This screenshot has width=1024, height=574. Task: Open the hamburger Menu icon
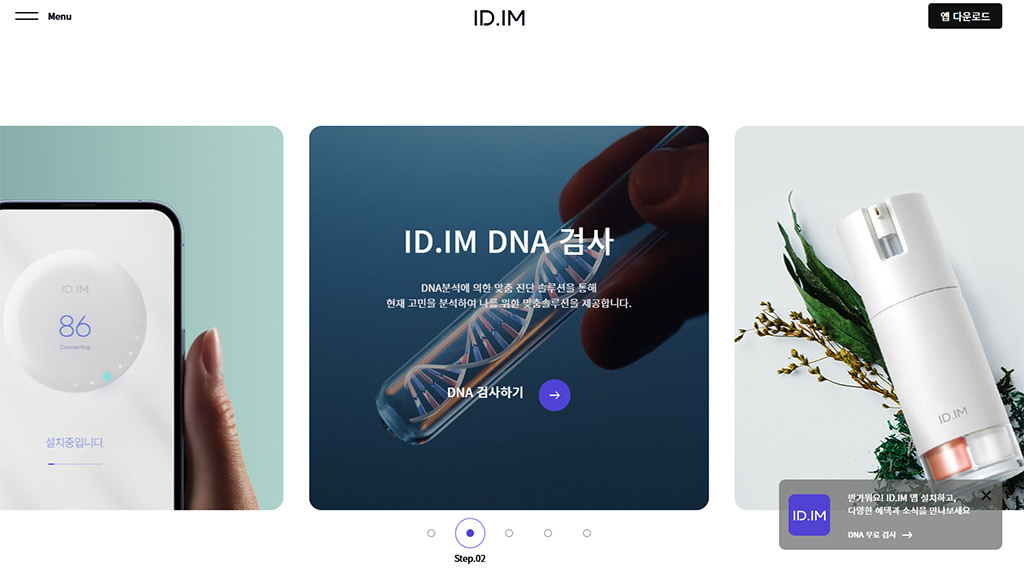point(27,16)
